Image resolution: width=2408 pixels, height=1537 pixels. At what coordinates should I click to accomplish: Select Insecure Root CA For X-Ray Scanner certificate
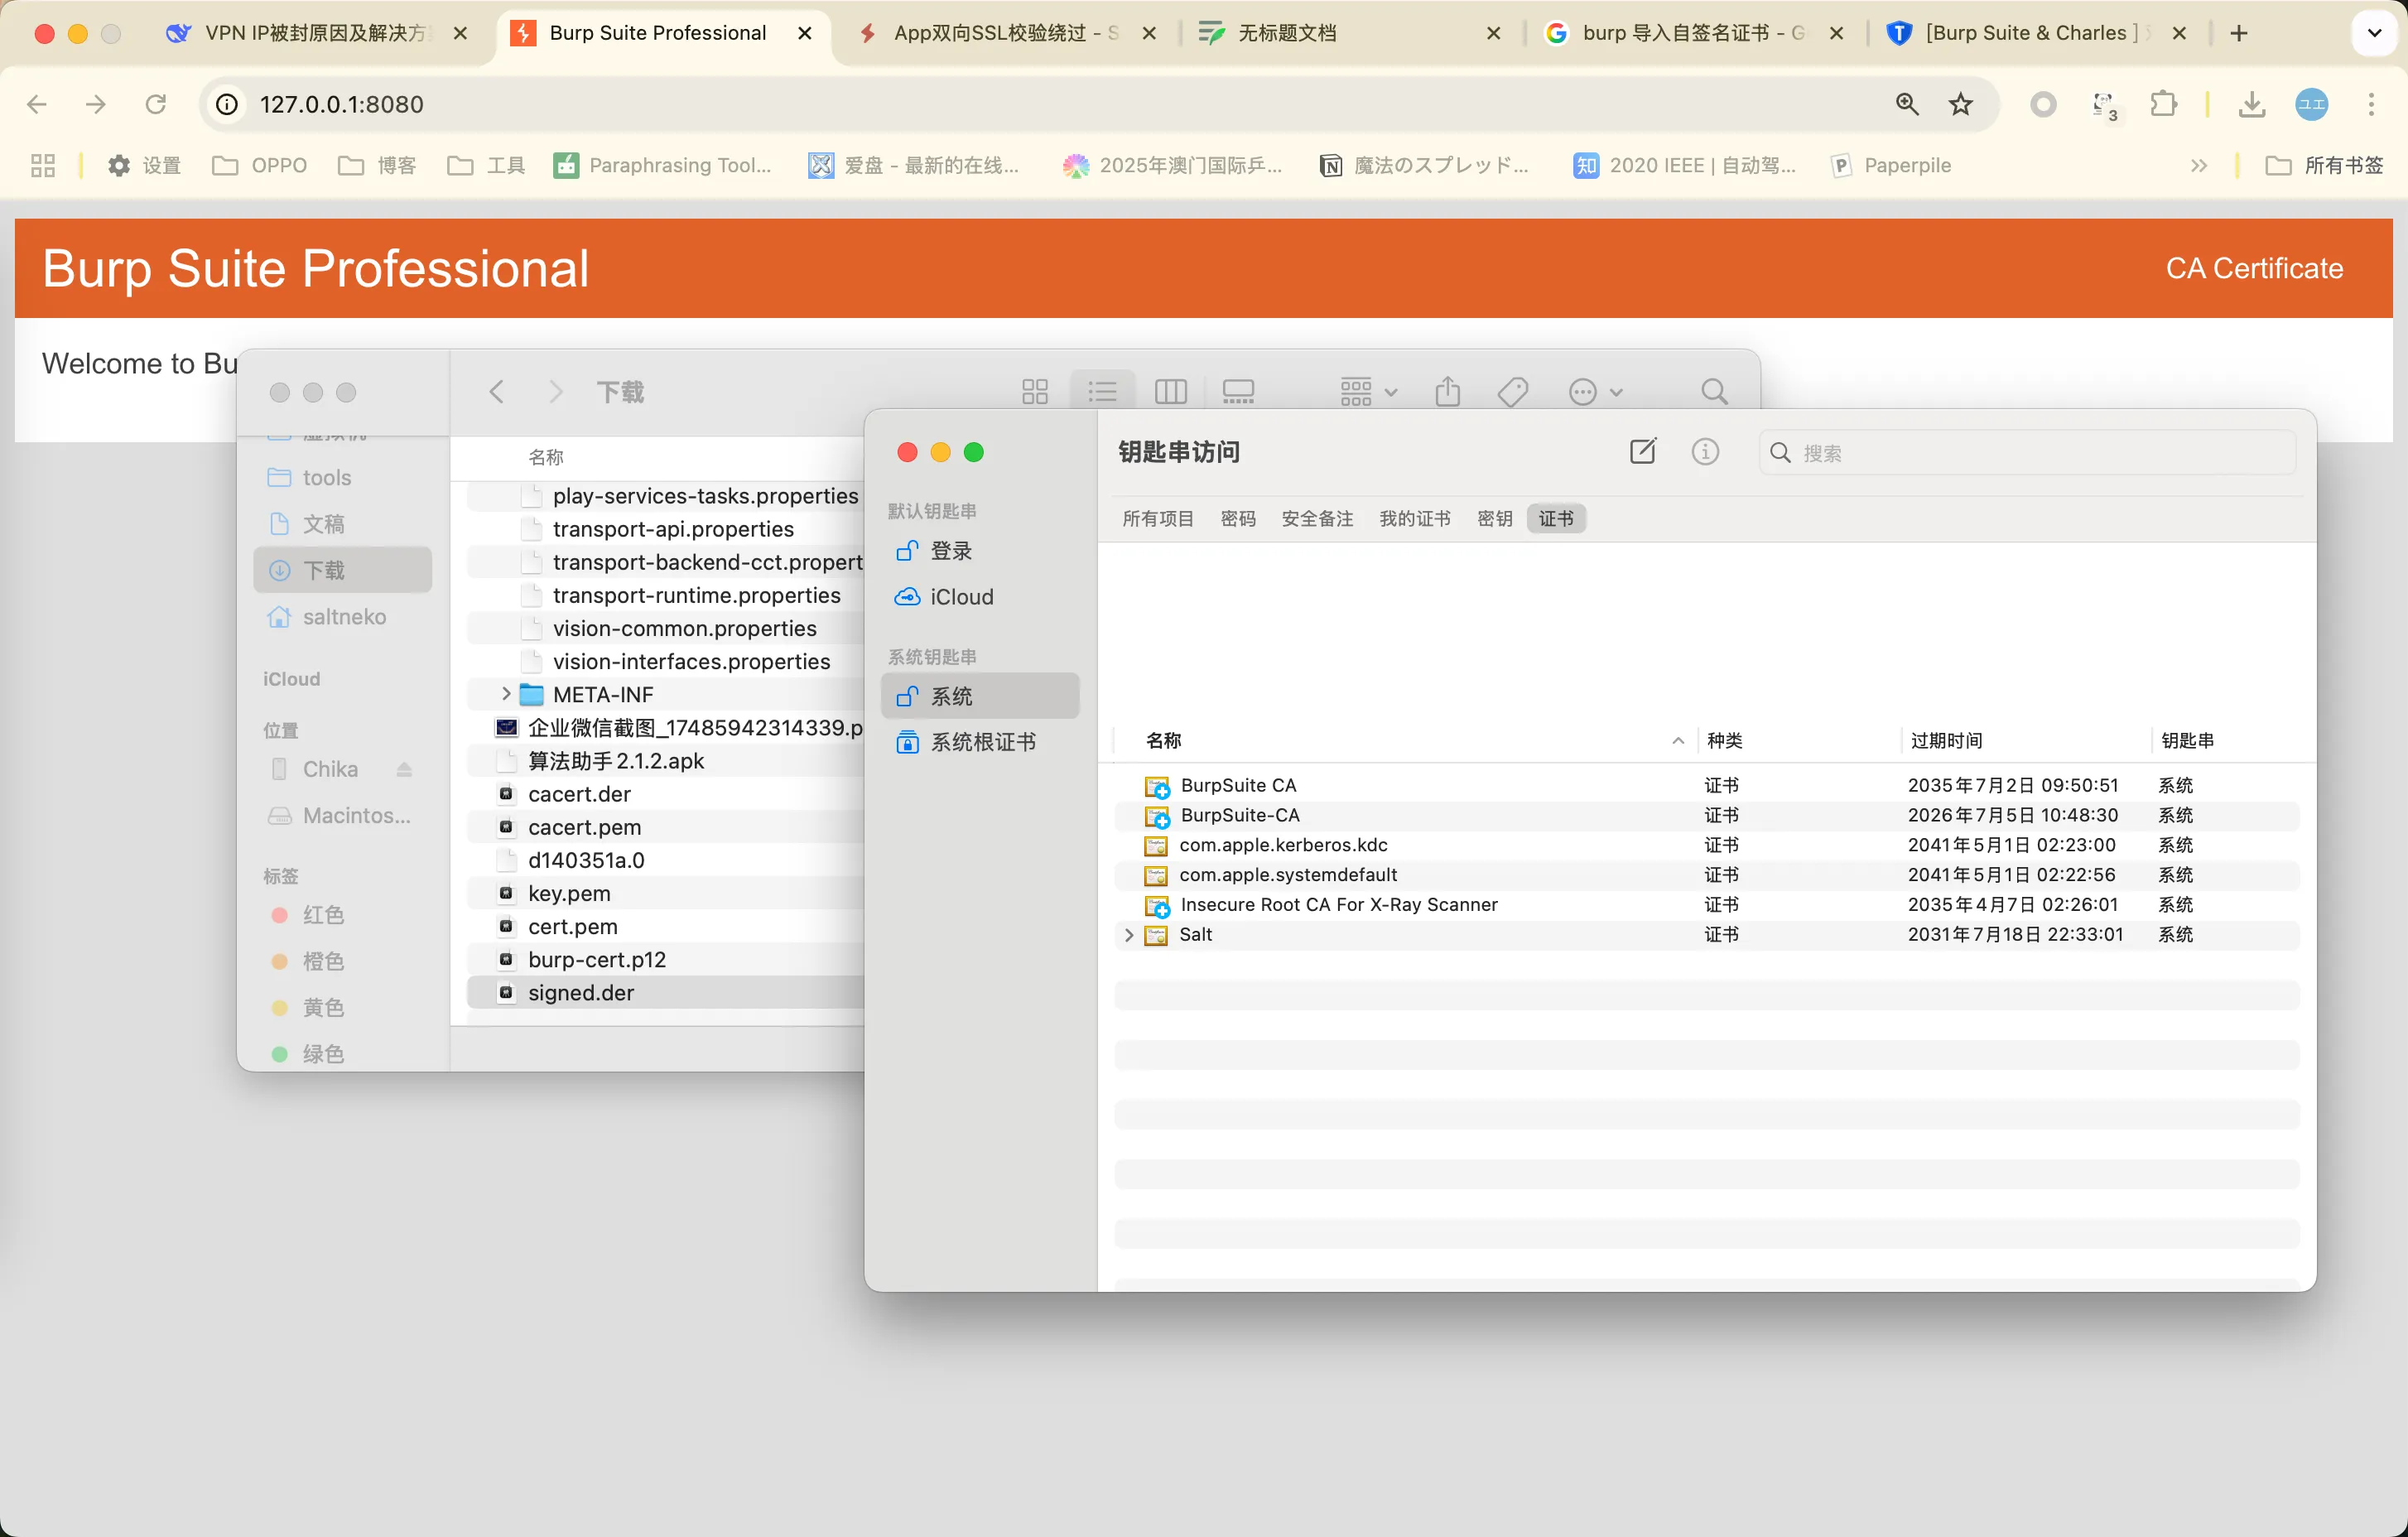point(1707,904)
